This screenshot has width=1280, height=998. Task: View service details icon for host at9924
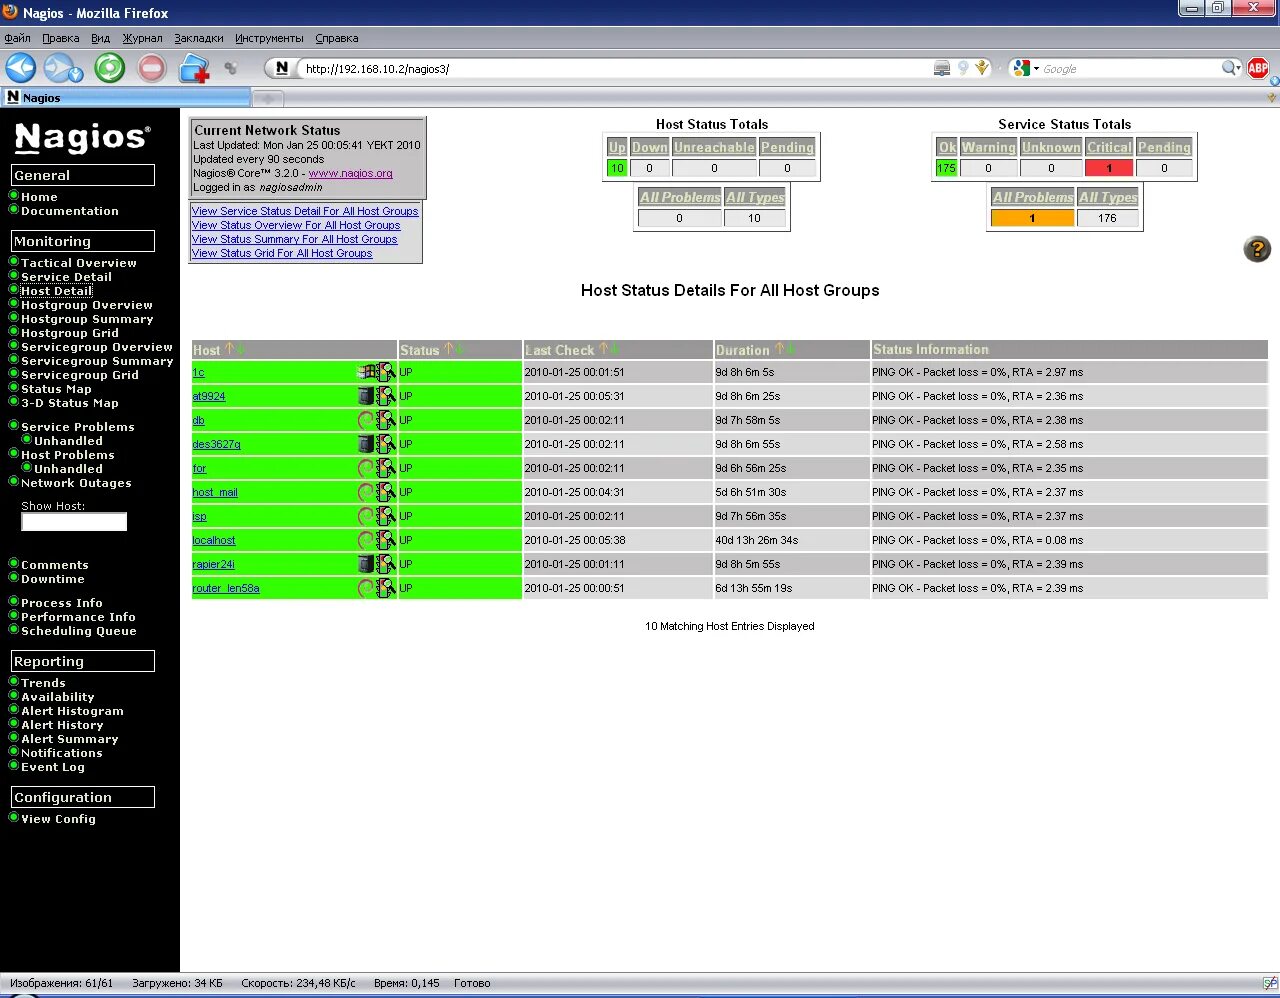pyautogui.click(x=386, y=396)
